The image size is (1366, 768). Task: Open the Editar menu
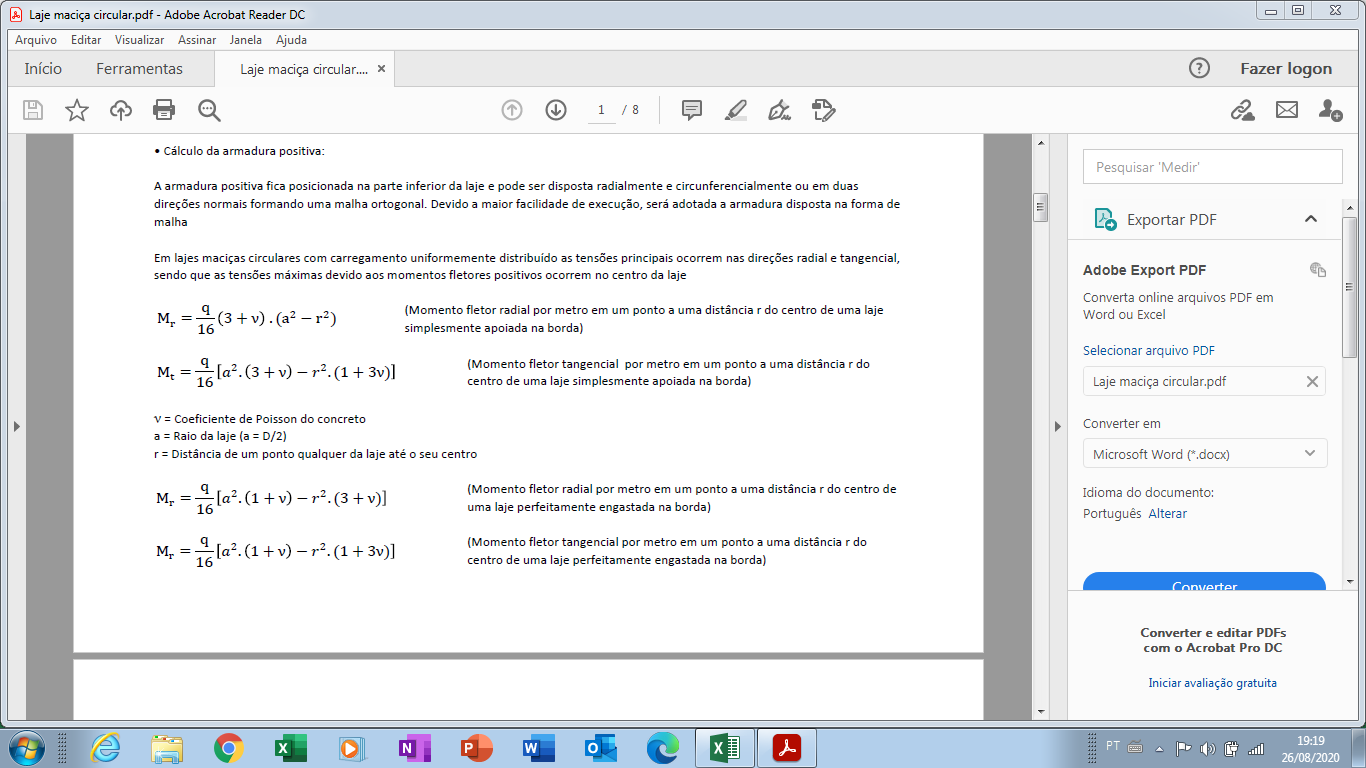86,40
